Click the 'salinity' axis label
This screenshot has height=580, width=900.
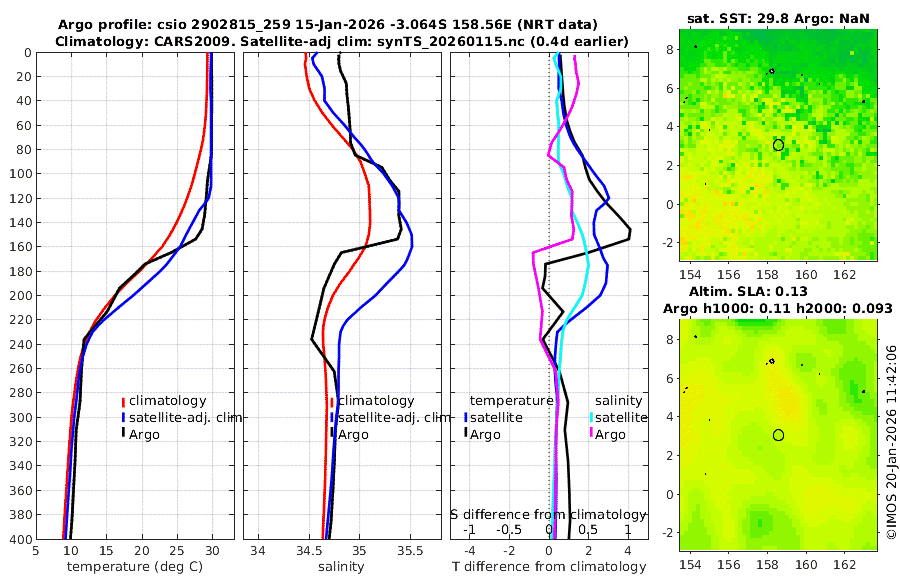341,567
